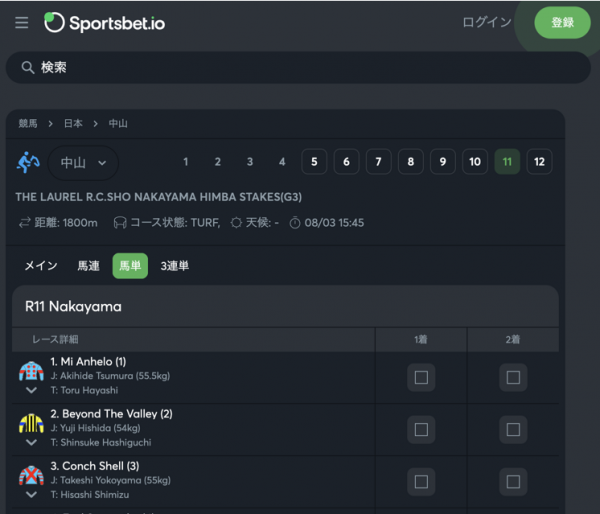Viewport: 600px width, 514px height.
Task: Switch to the 馬連 tab
Action: point(88,266)
